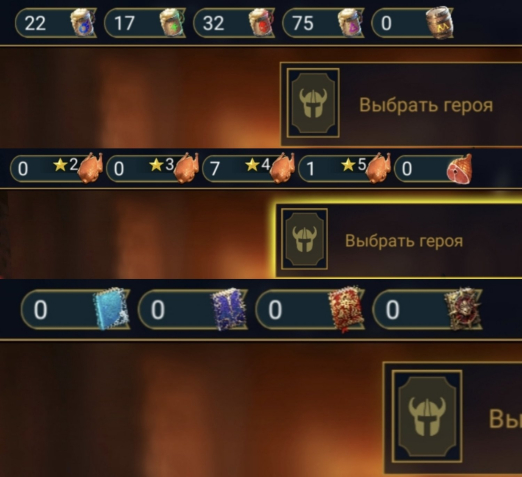The width and height of the screenshot is (522, 477).
Task: Click helmet slot in yellow-outlined hero panel
Action: coord(304,239)
